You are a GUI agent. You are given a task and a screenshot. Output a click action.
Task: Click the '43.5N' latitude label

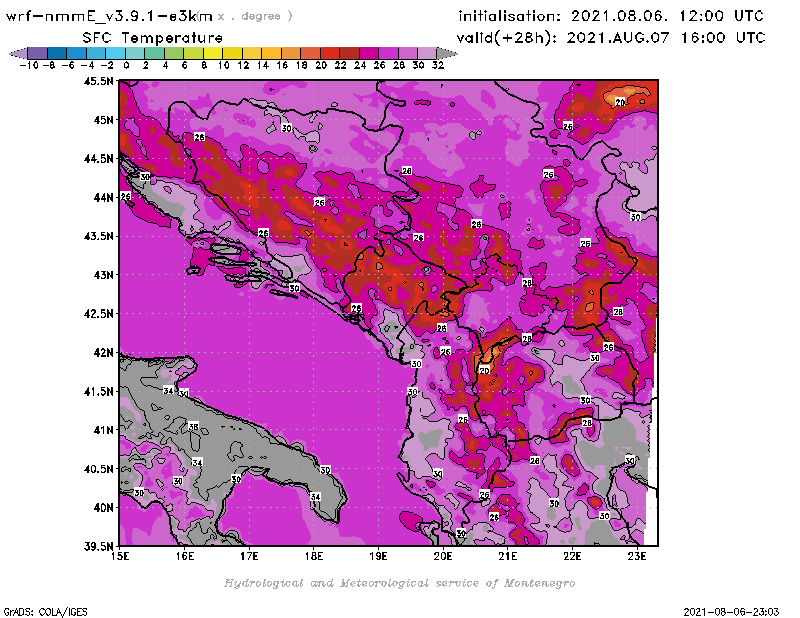point(98,236)
